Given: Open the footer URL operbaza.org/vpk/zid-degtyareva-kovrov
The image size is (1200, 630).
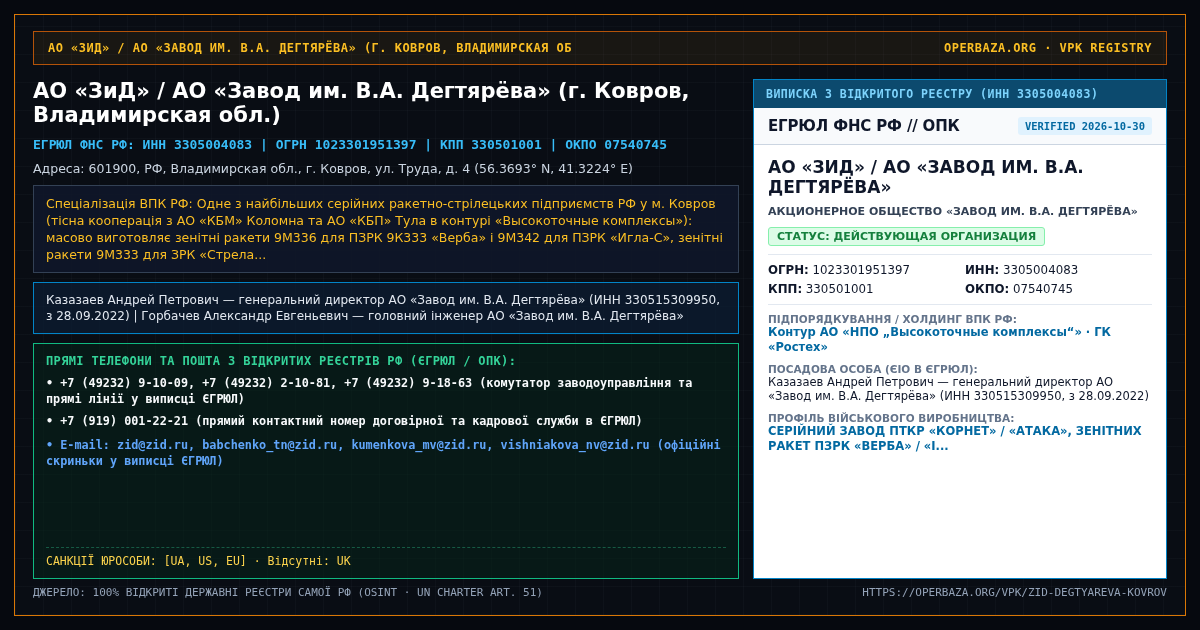Looking at the screenshot, I should click(x=1014, y=592).
